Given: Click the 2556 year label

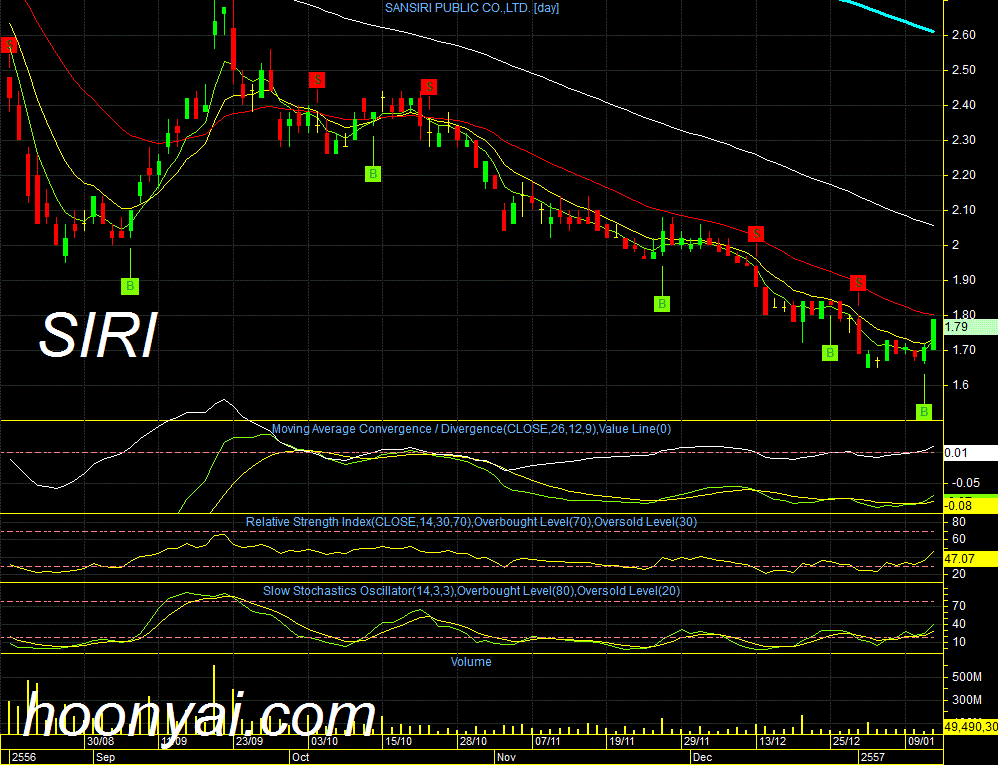Looking at the screenshot, I should 24,757.
